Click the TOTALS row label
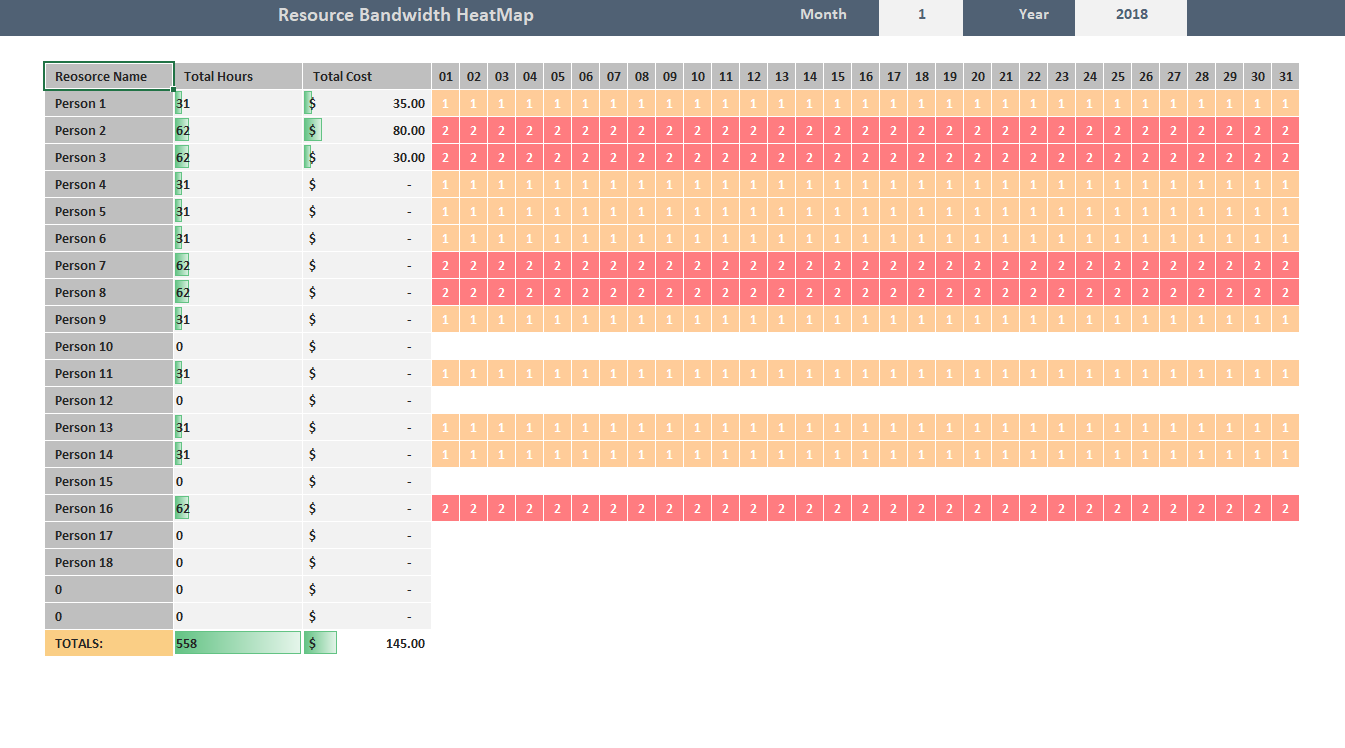Screen dimensions: 1345x748 (x=108, y=642)
